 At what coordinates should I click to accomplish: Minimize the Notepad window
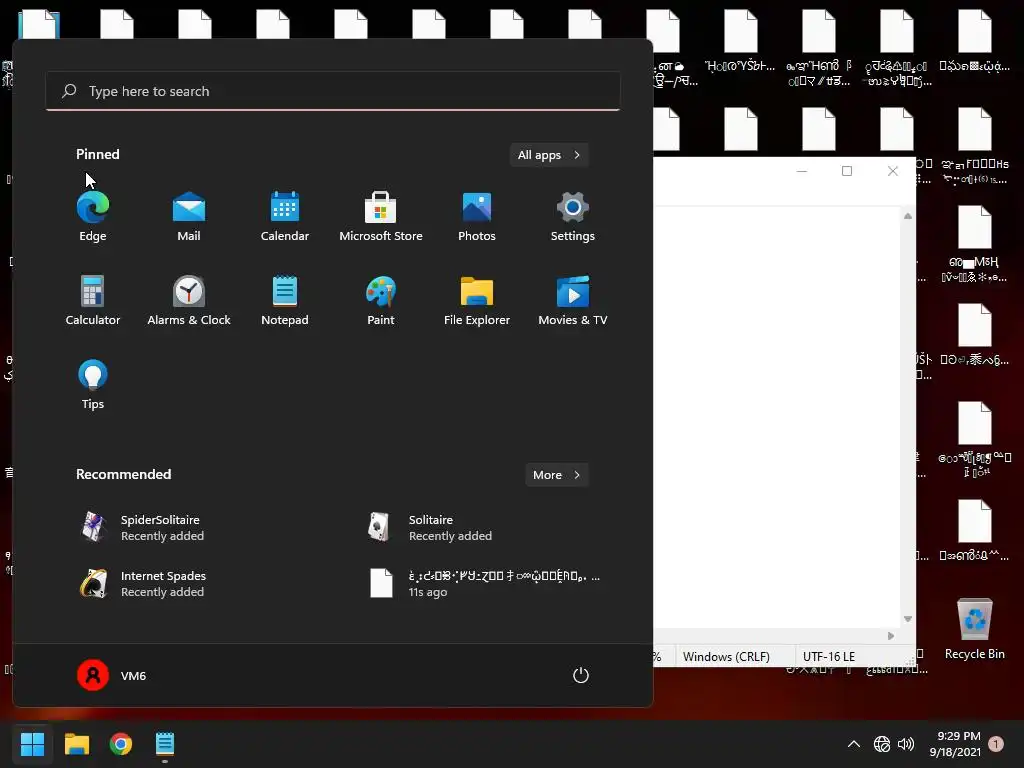[x=802, y=171]
